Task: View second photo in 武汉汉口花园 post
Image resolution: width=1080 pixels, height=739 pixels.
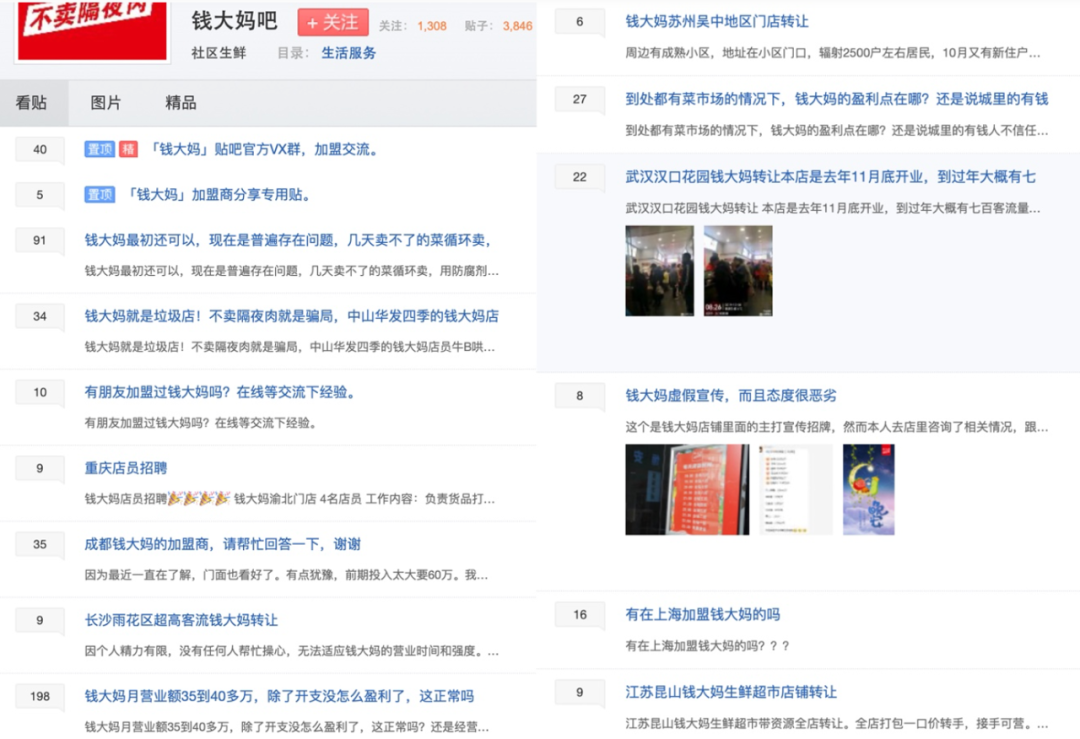Action: click(x=738, y=271)
